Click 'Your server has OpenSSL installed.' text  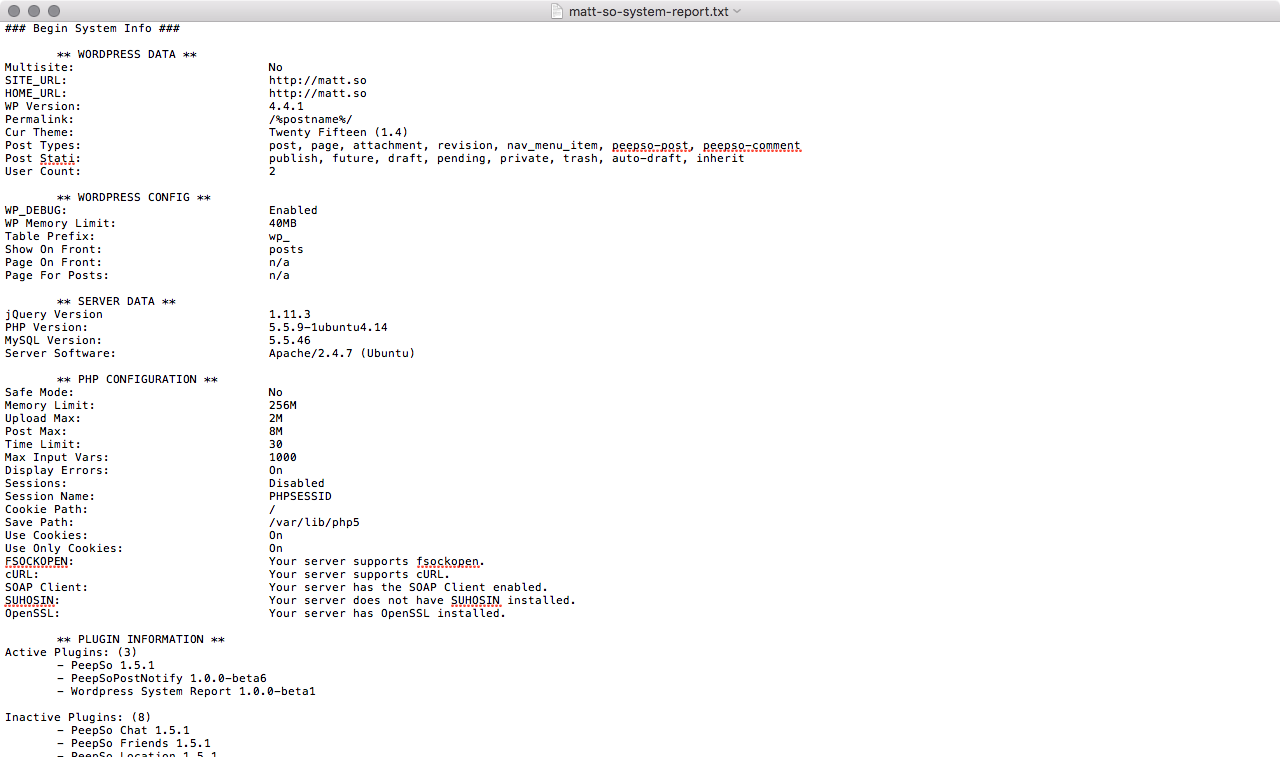(388, 613)
